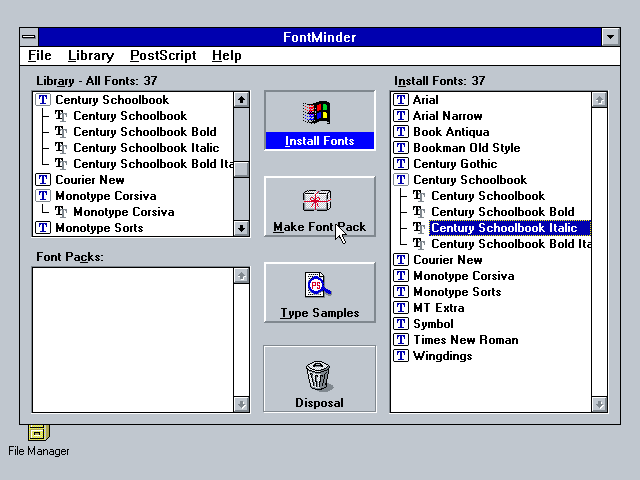This screenshot has height=480, width=640.
Task: Click the Arial Narrow font family icon
Action: click(x=401, y=116)
